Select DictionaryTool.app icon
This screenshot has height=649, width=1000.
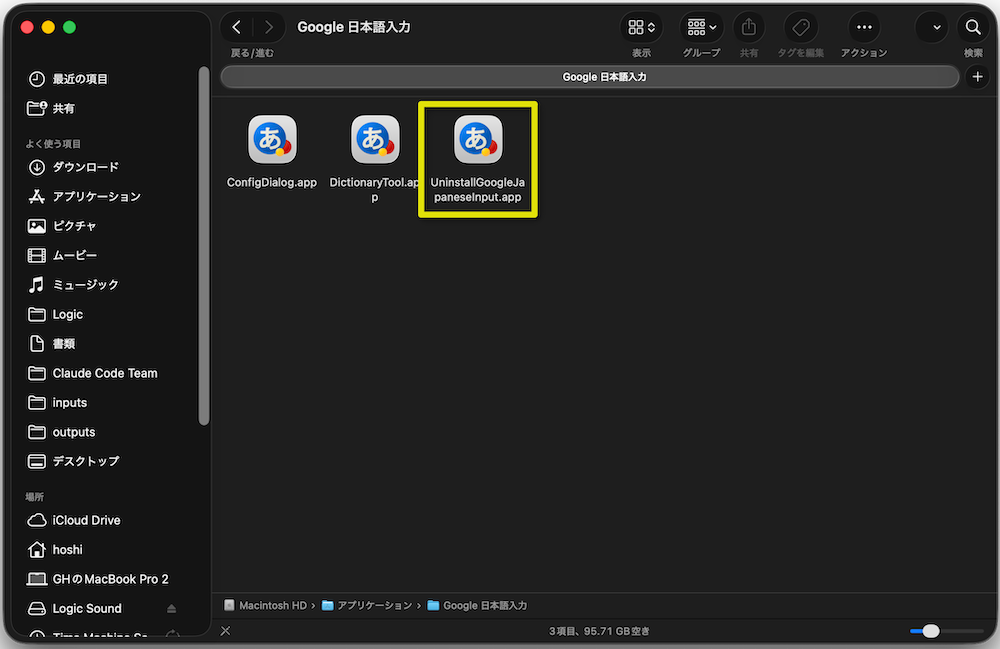click(375, 139)
